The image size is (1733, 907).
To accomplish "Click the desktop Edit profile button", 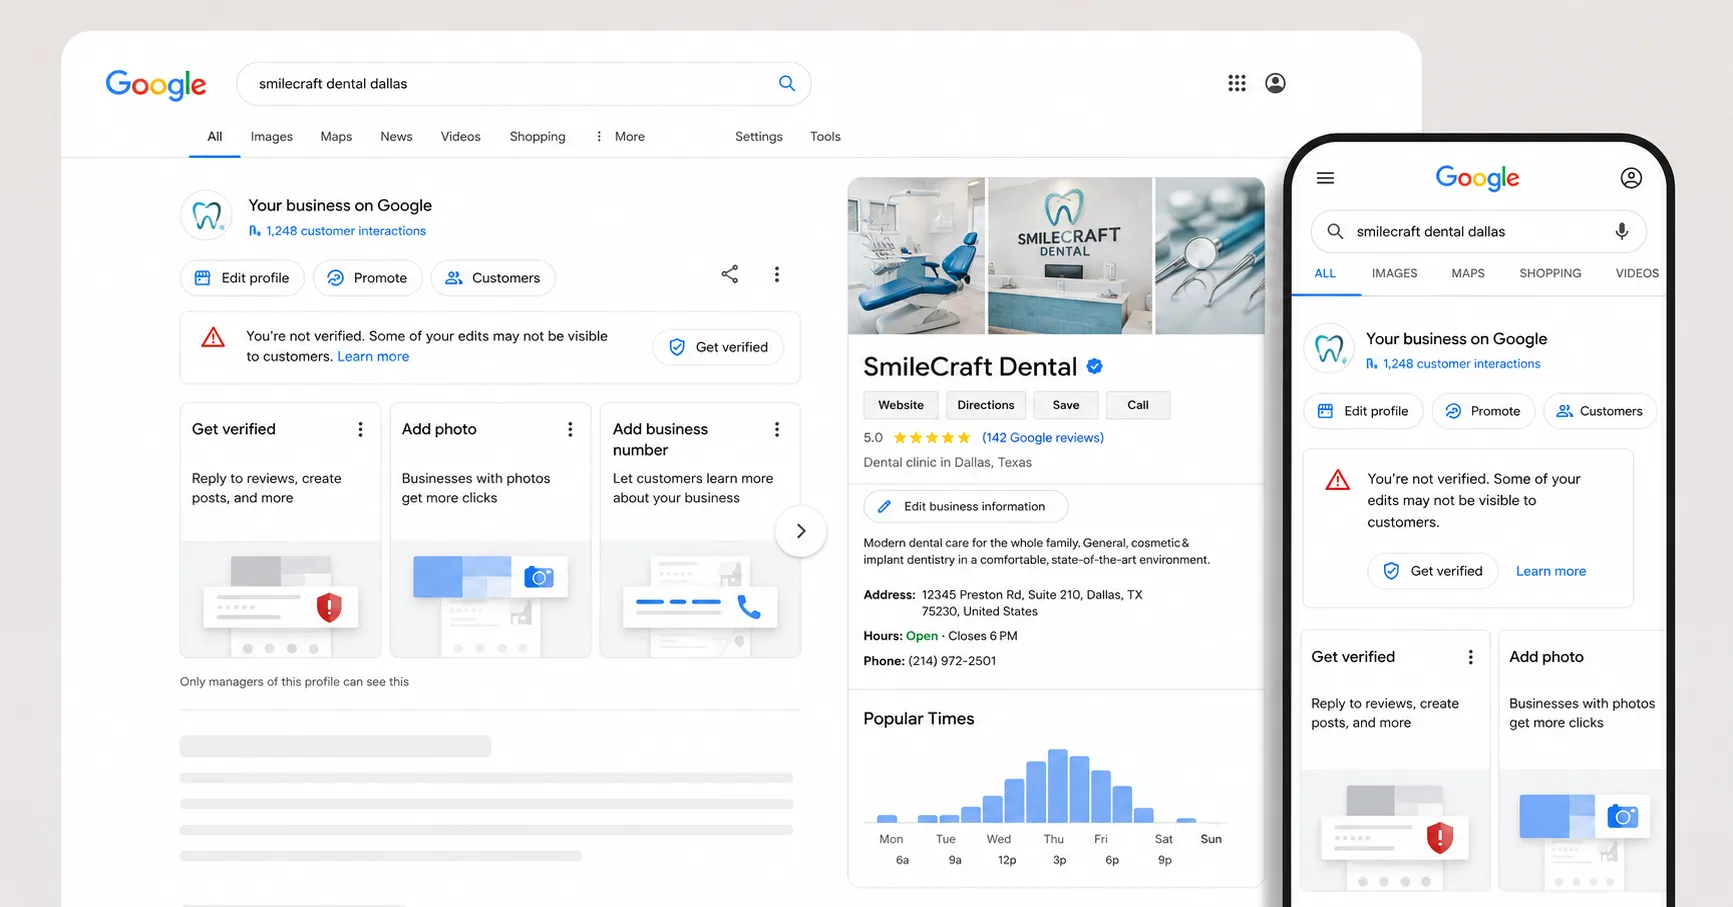I will click(242, 278).
